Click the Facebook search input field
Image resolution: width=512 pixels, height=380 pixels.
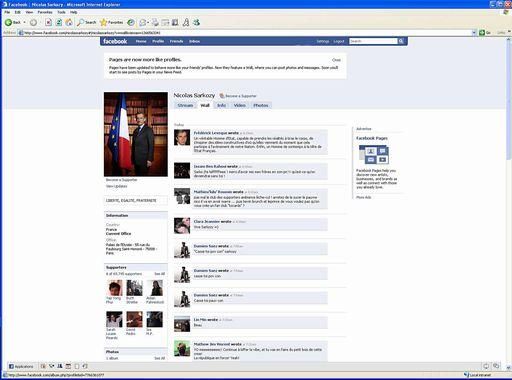tap(373, 41)
